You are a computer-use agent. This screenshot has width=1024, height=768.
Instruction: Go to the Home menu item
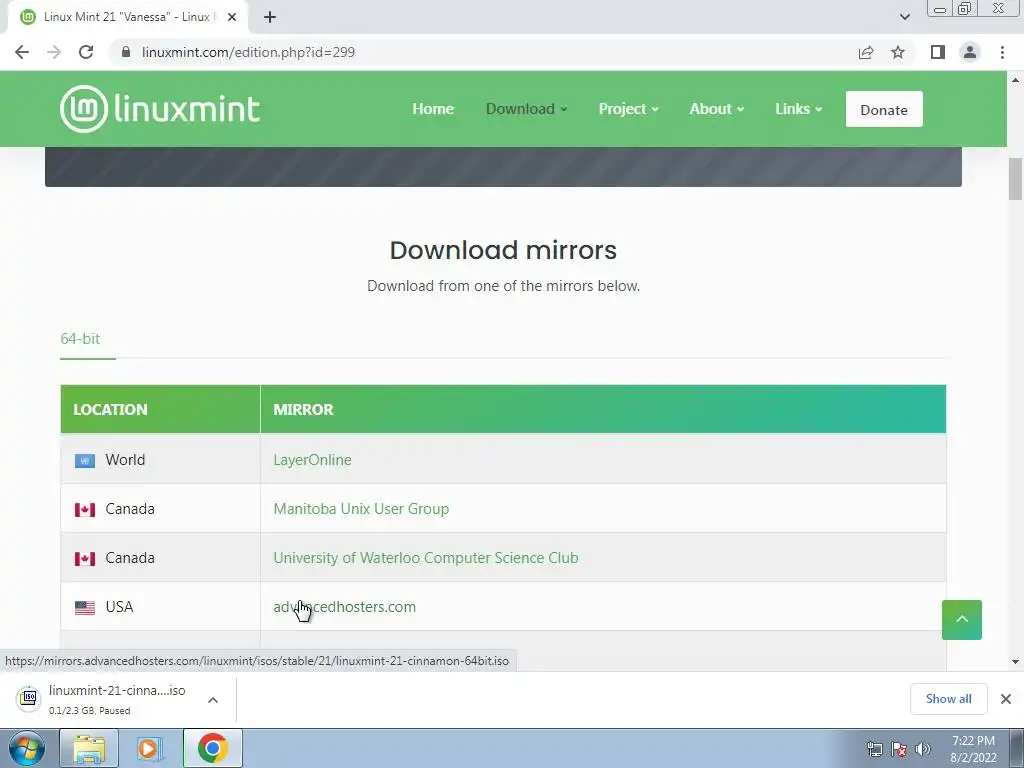(433, 109)
